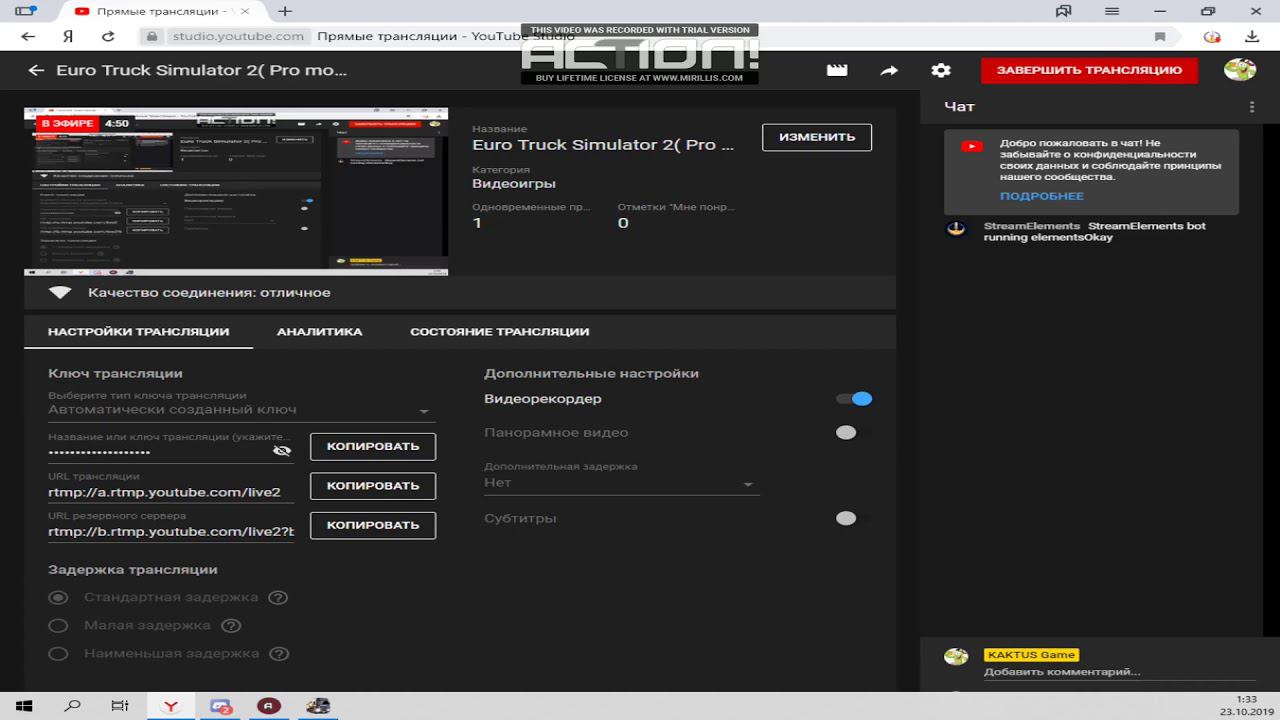
Task: Copy the backup server URL
Action: (x=373, y=525)
